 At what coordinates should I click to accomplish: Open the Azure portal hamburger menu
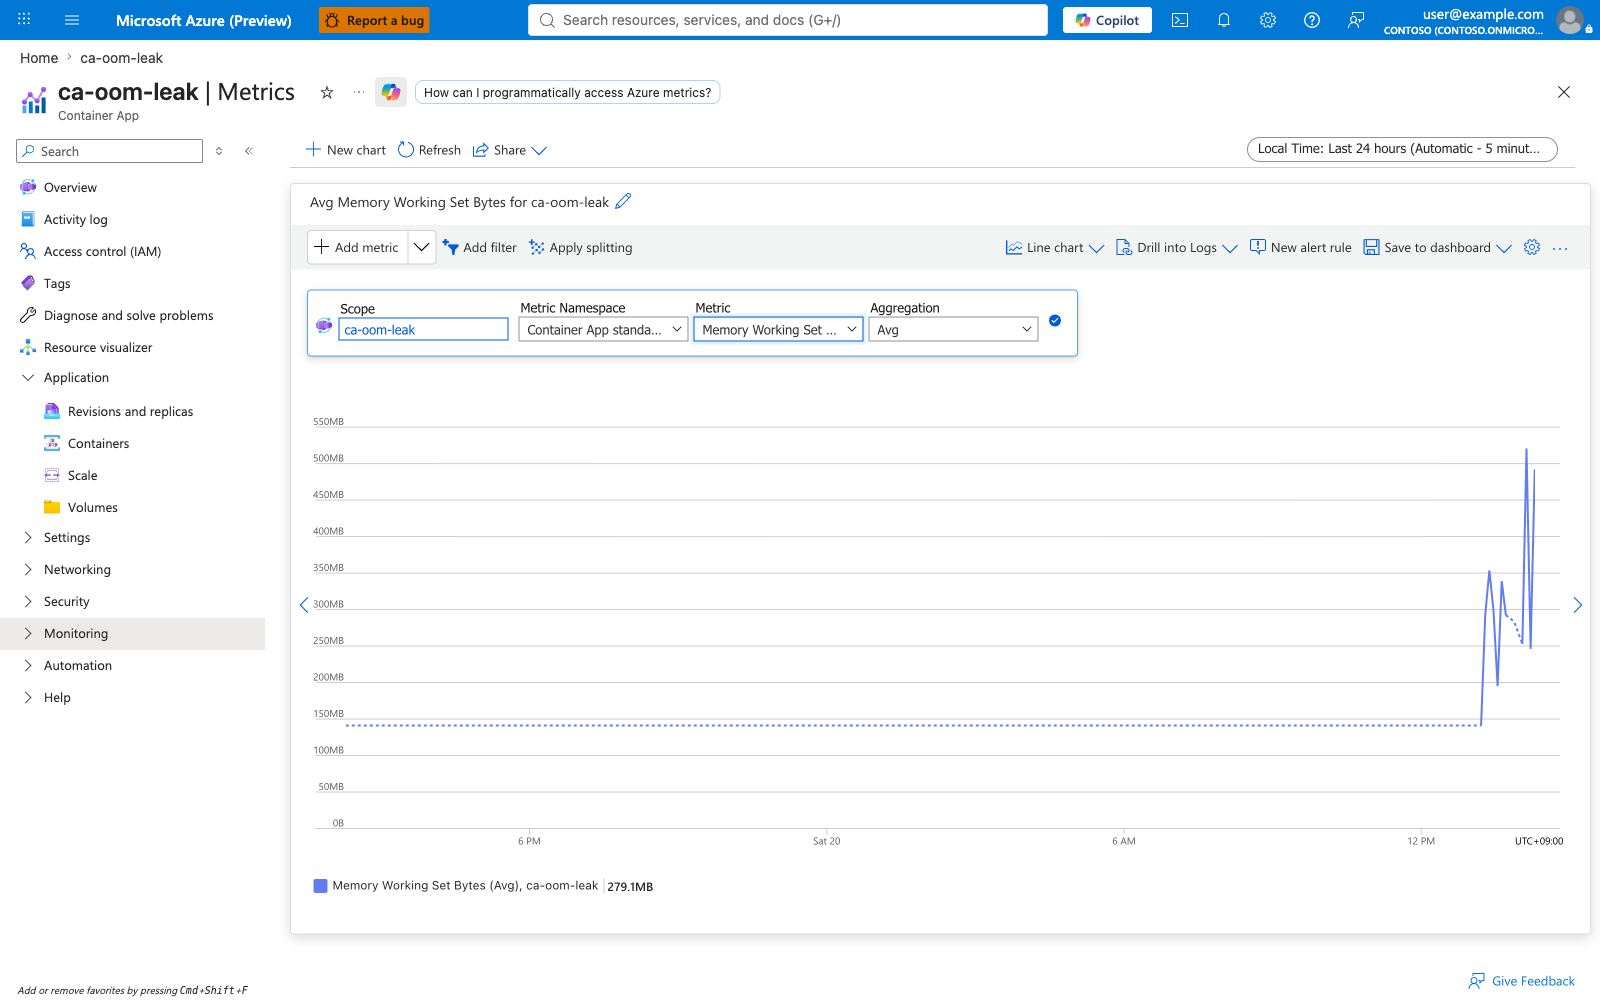(72, 20)
